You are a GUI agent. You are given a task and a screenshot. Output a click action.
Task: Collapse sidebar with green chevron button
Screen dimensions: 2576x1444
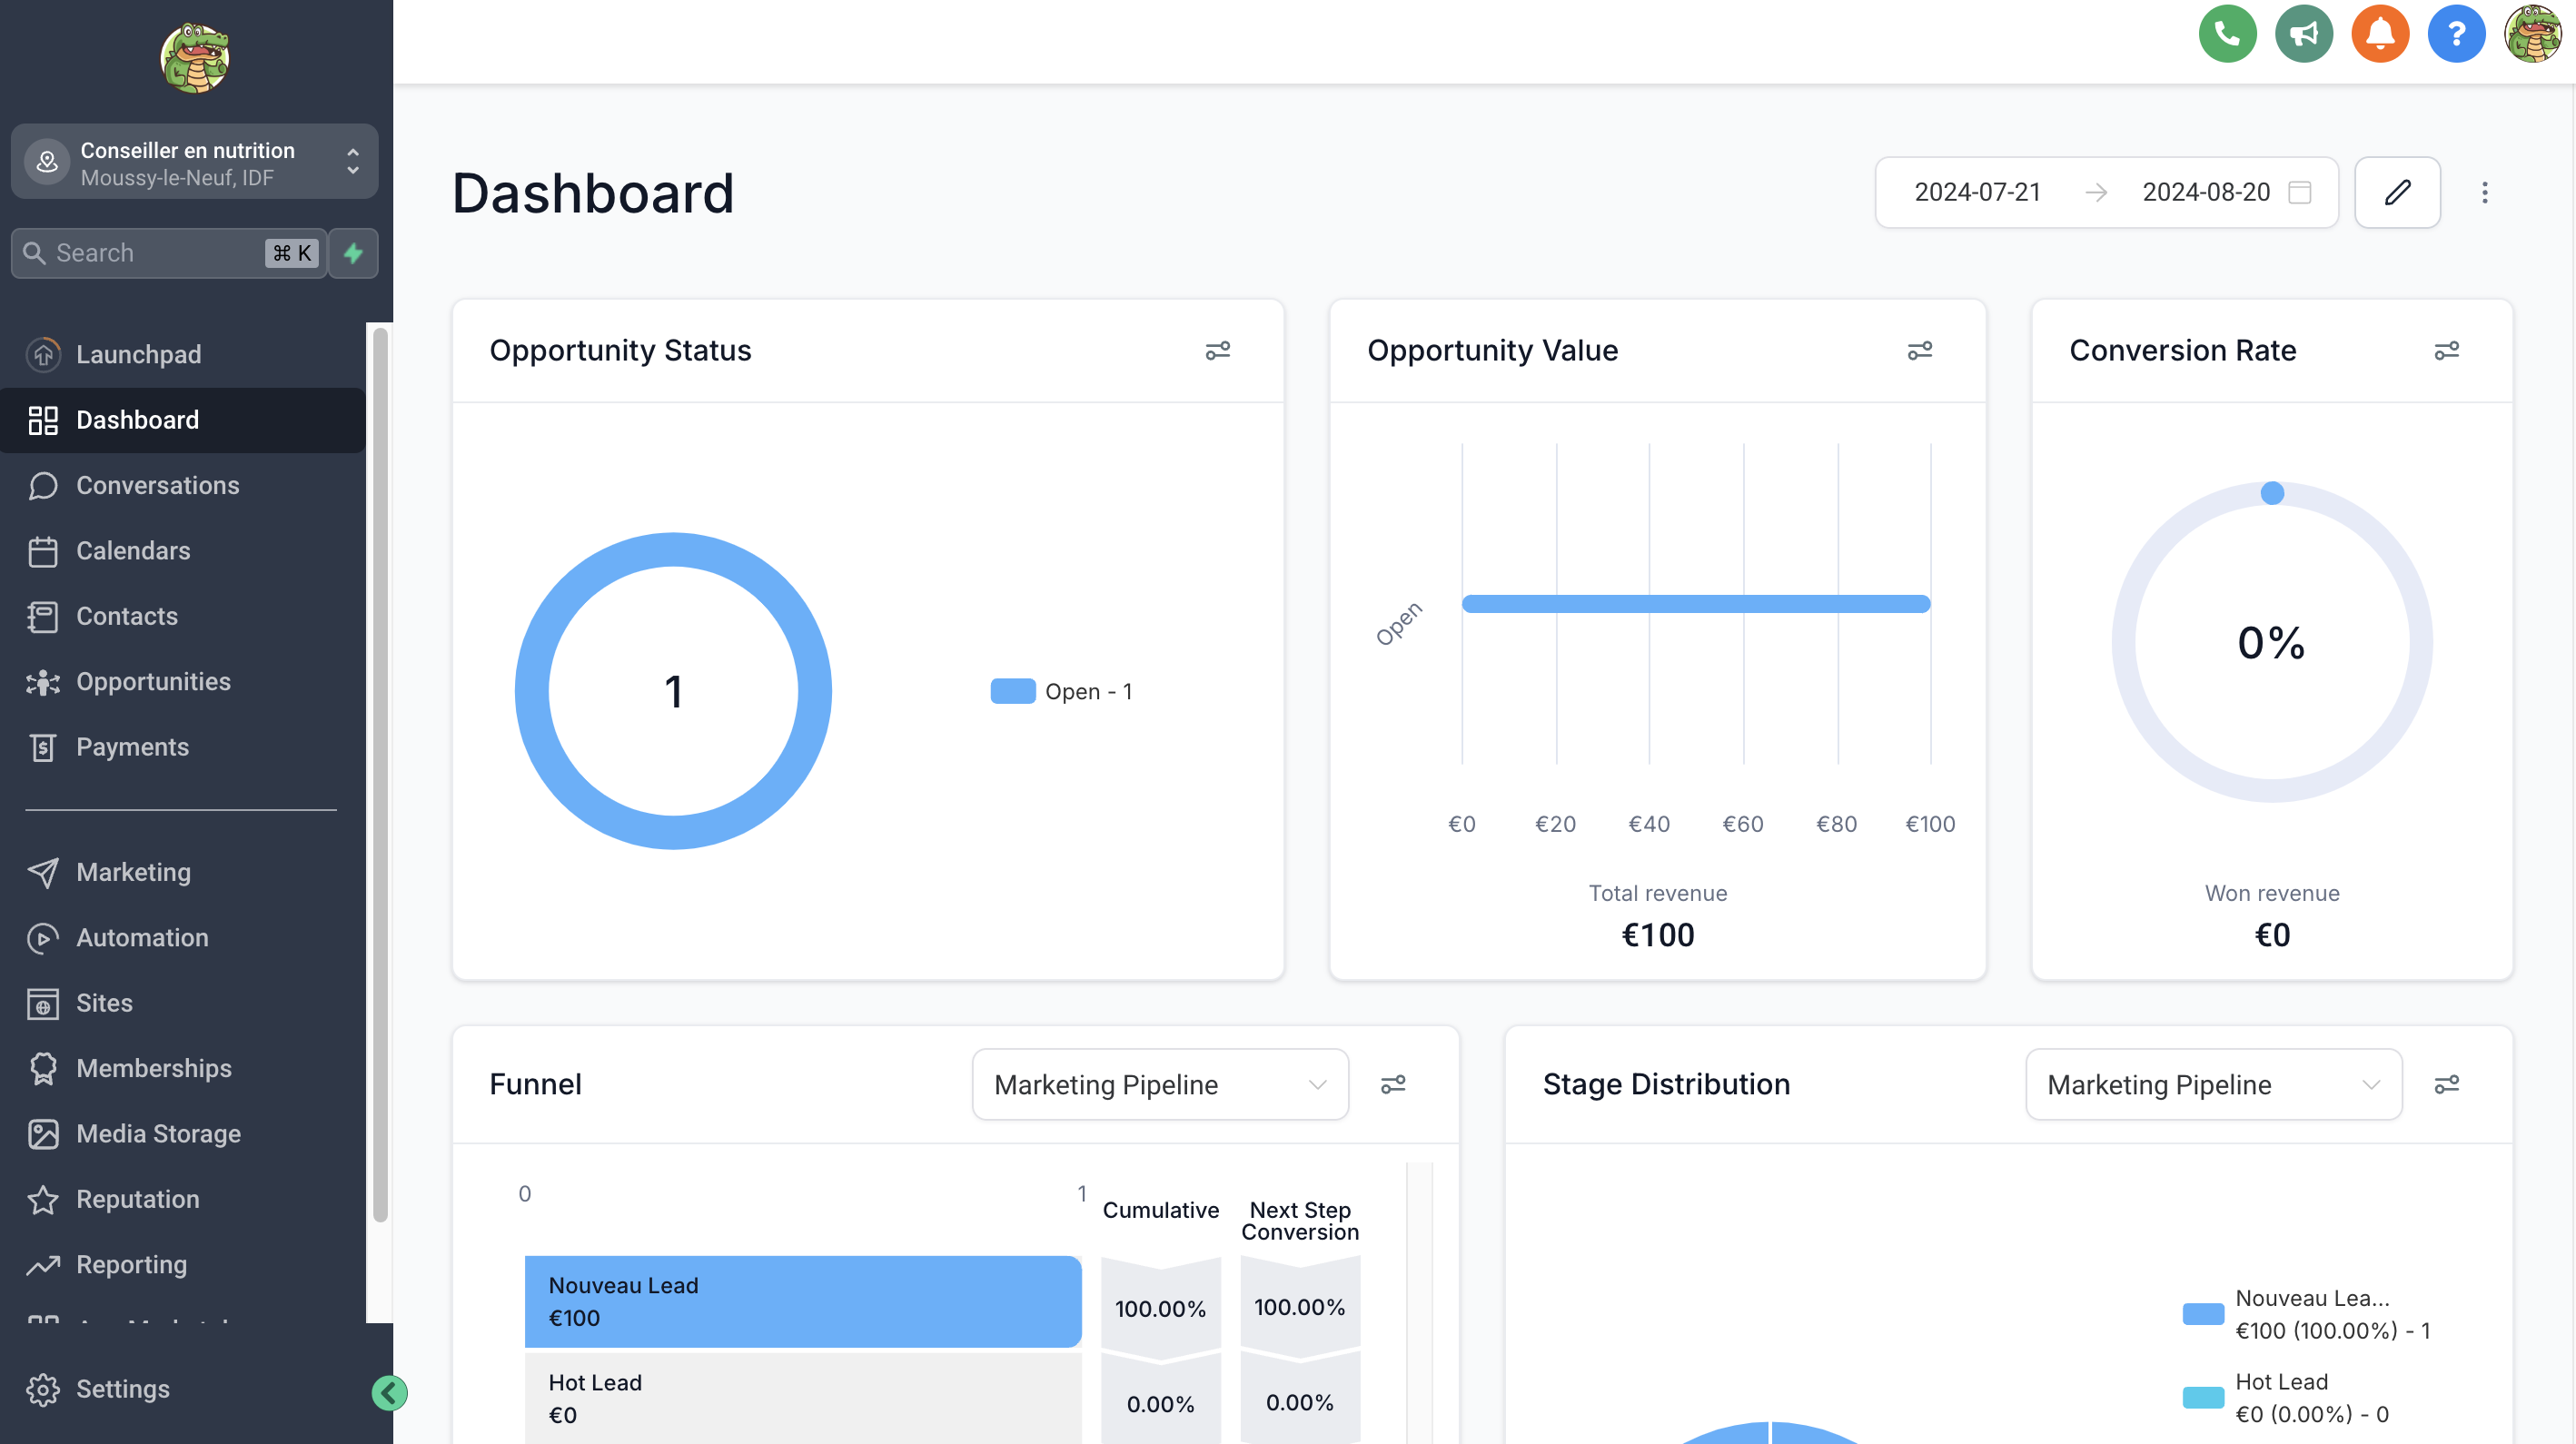[389, 1392]
